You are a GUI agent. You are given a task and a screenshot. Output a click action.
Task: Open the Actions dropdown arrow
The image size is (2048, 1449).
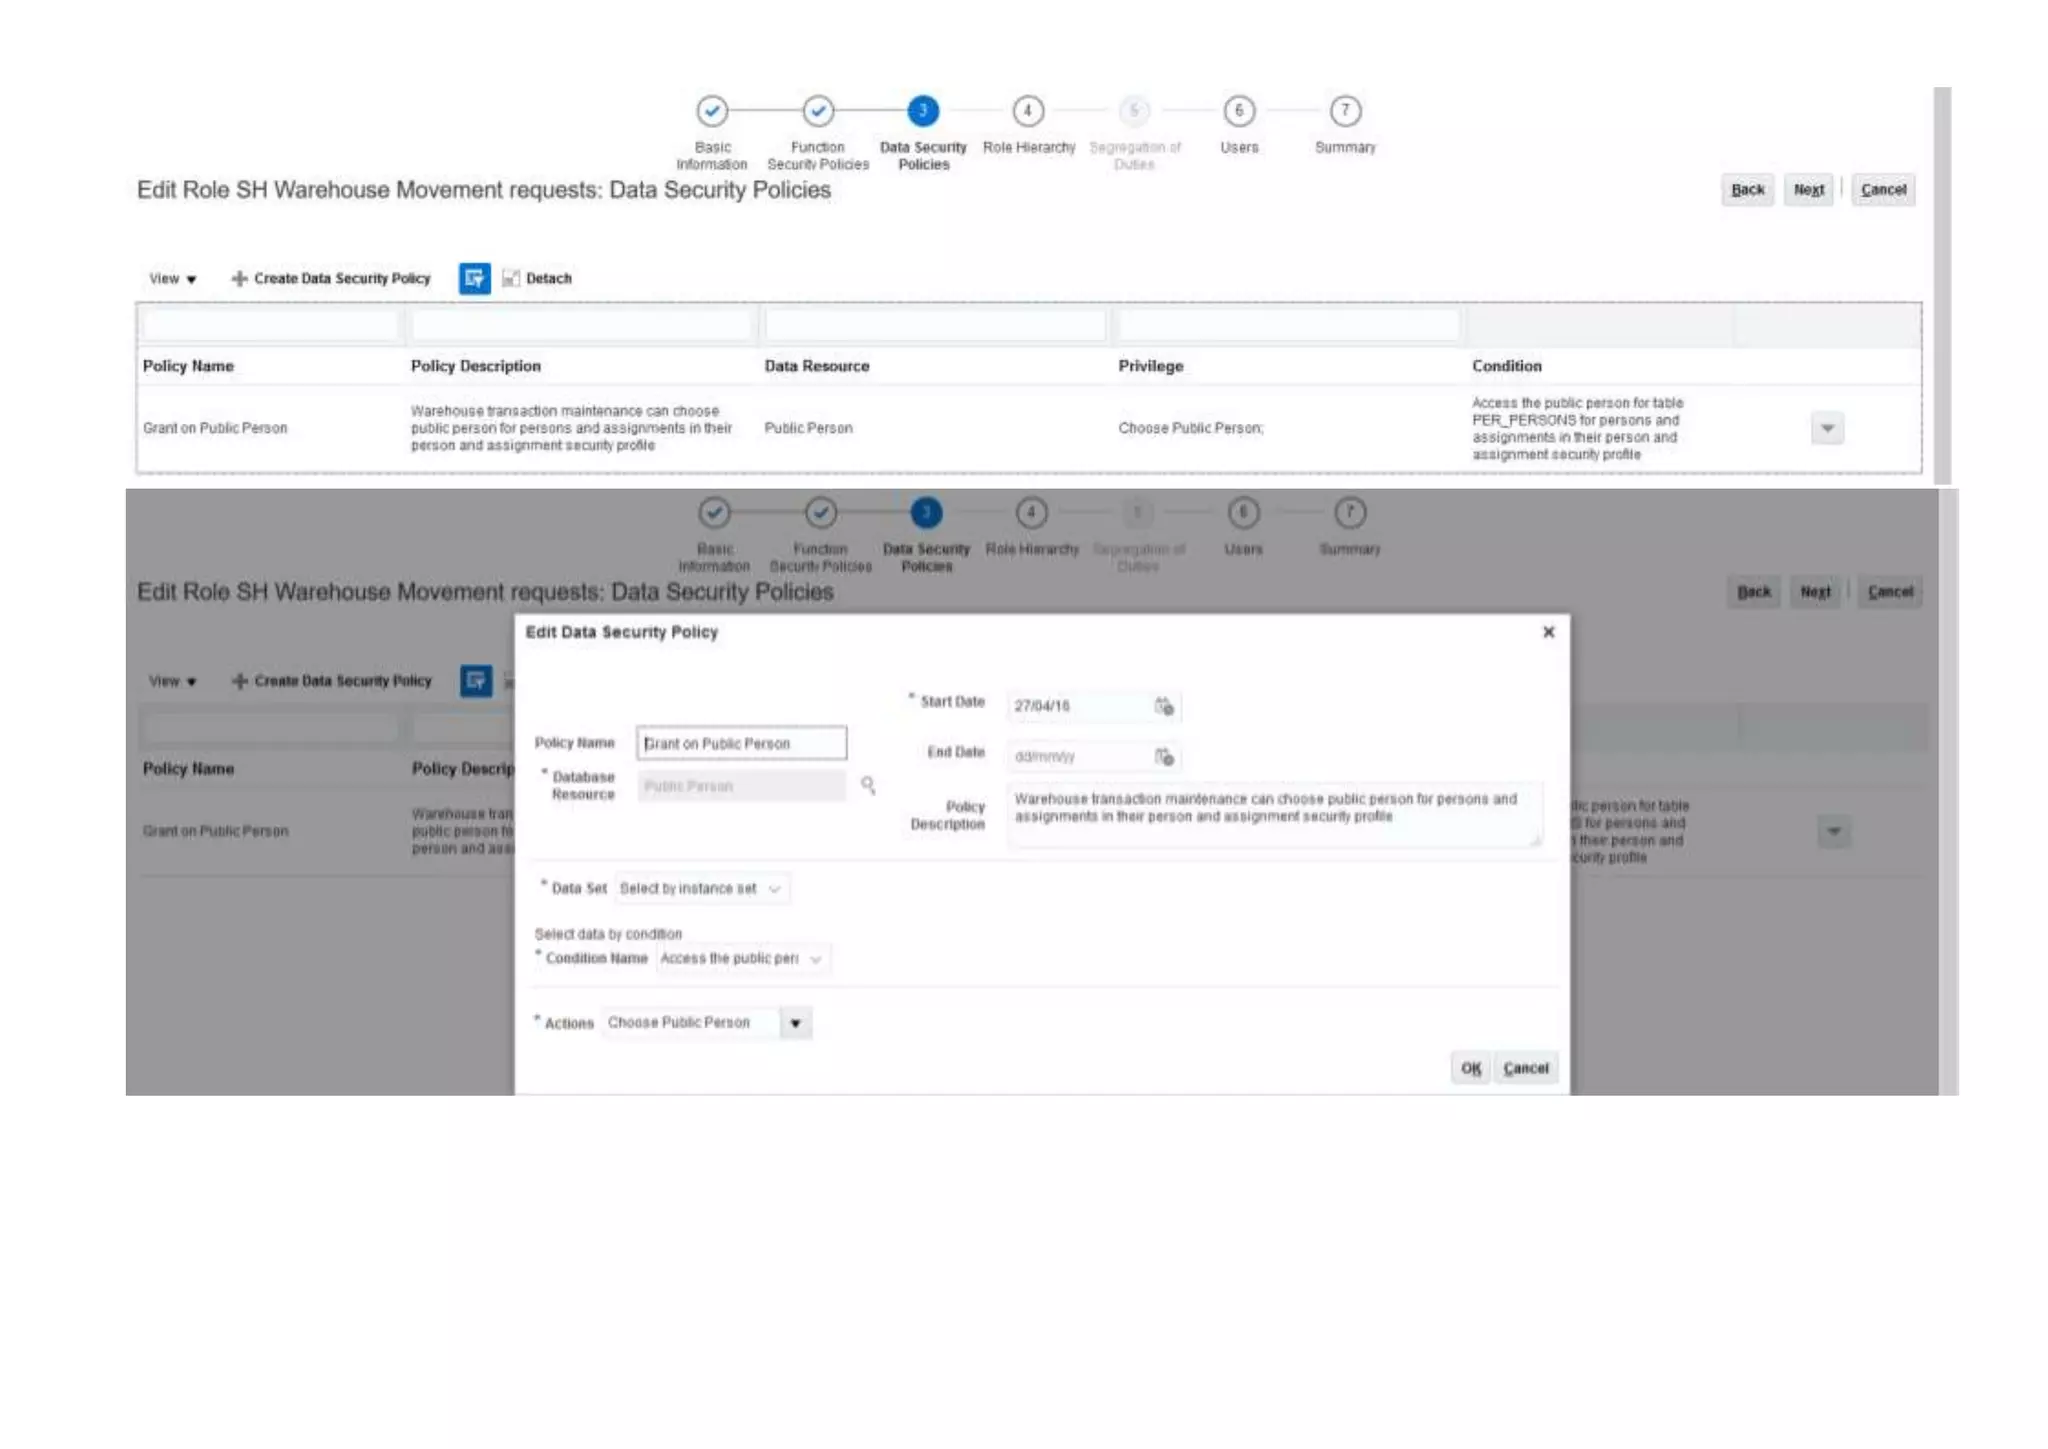796,1023
